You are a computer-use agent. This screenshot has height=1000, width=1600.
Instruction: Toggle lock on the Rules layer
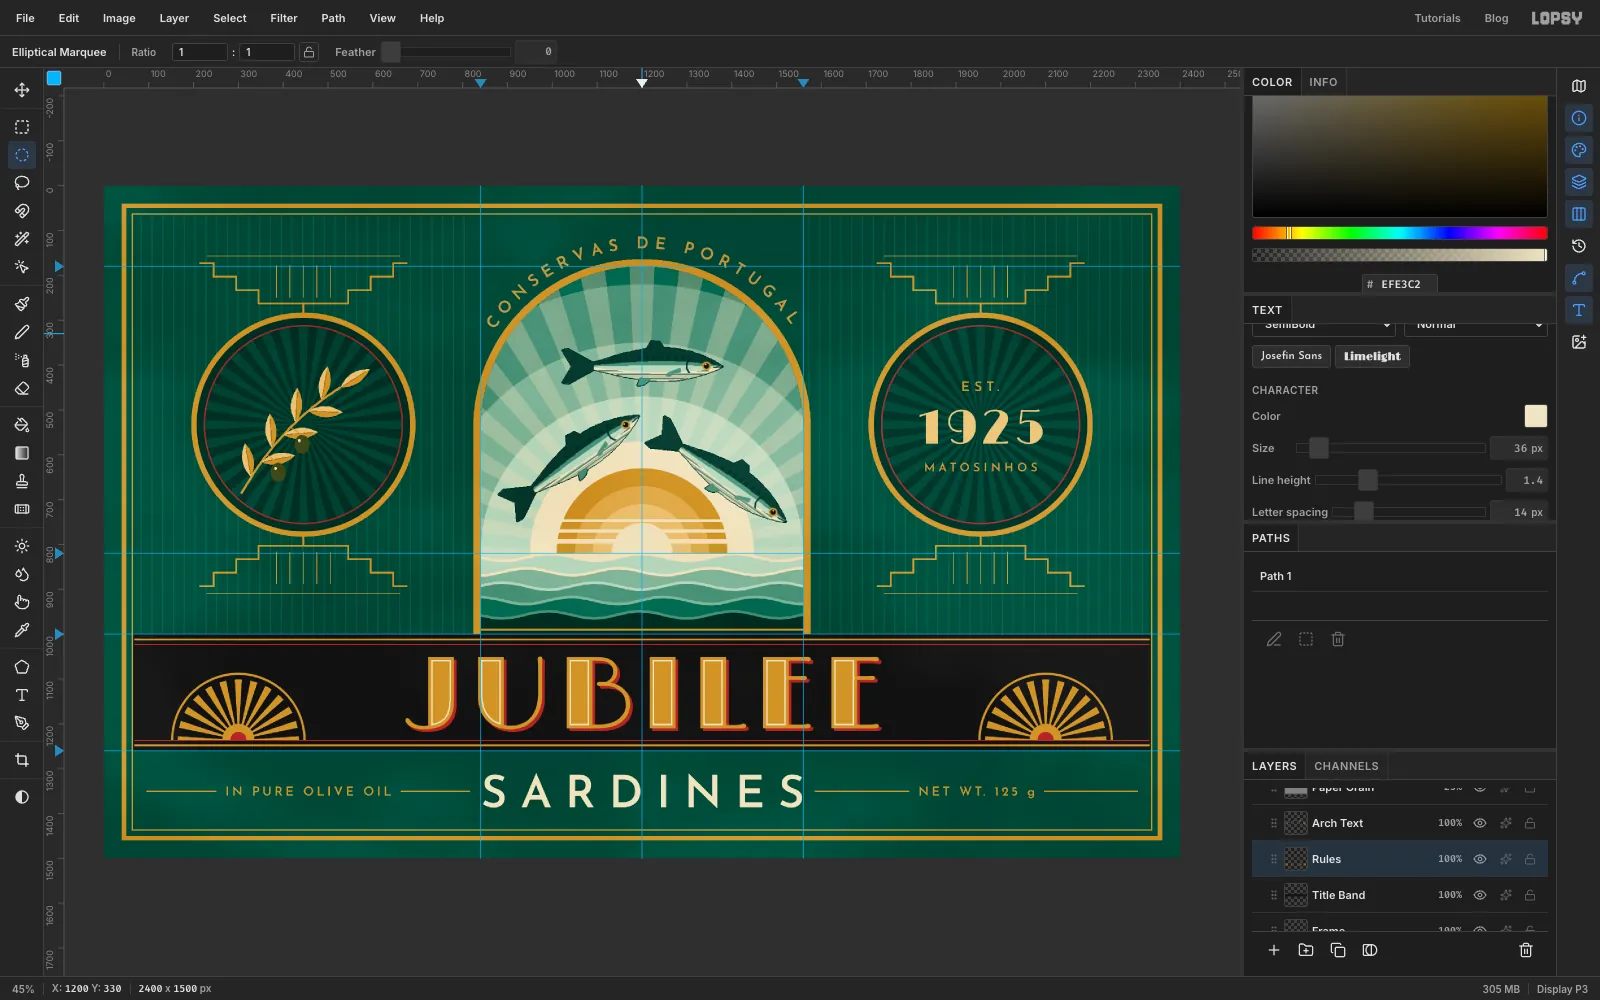[1530, 859]
